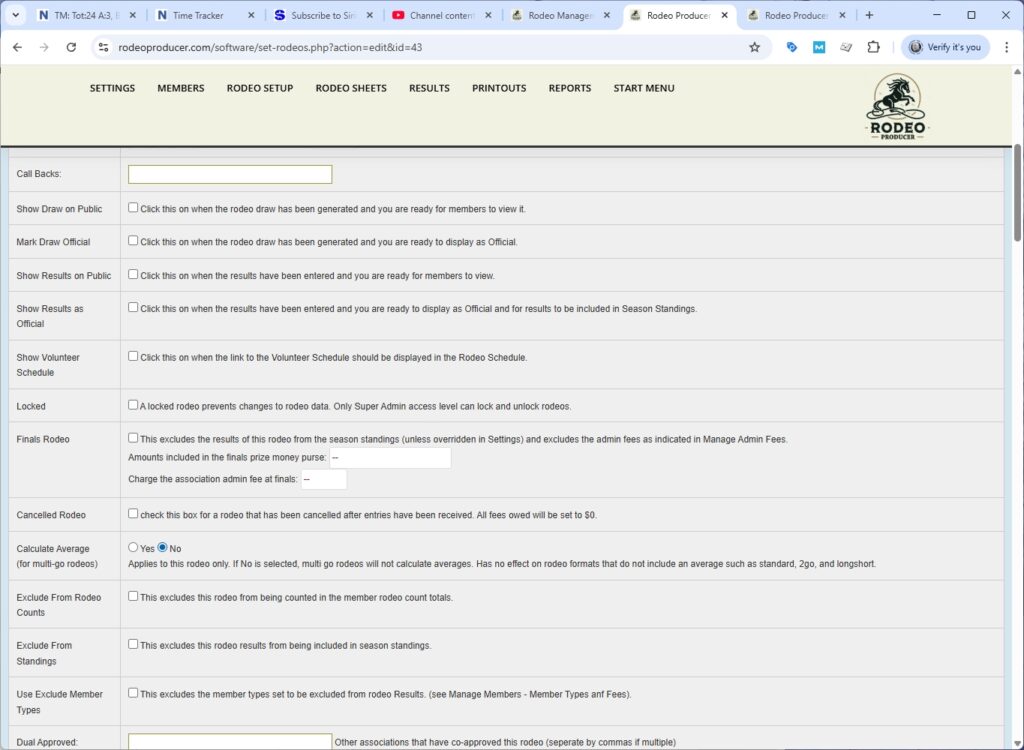1024x750 pixels.
Task: Open the association admin fee at finals dropdown
Action: 324,479
